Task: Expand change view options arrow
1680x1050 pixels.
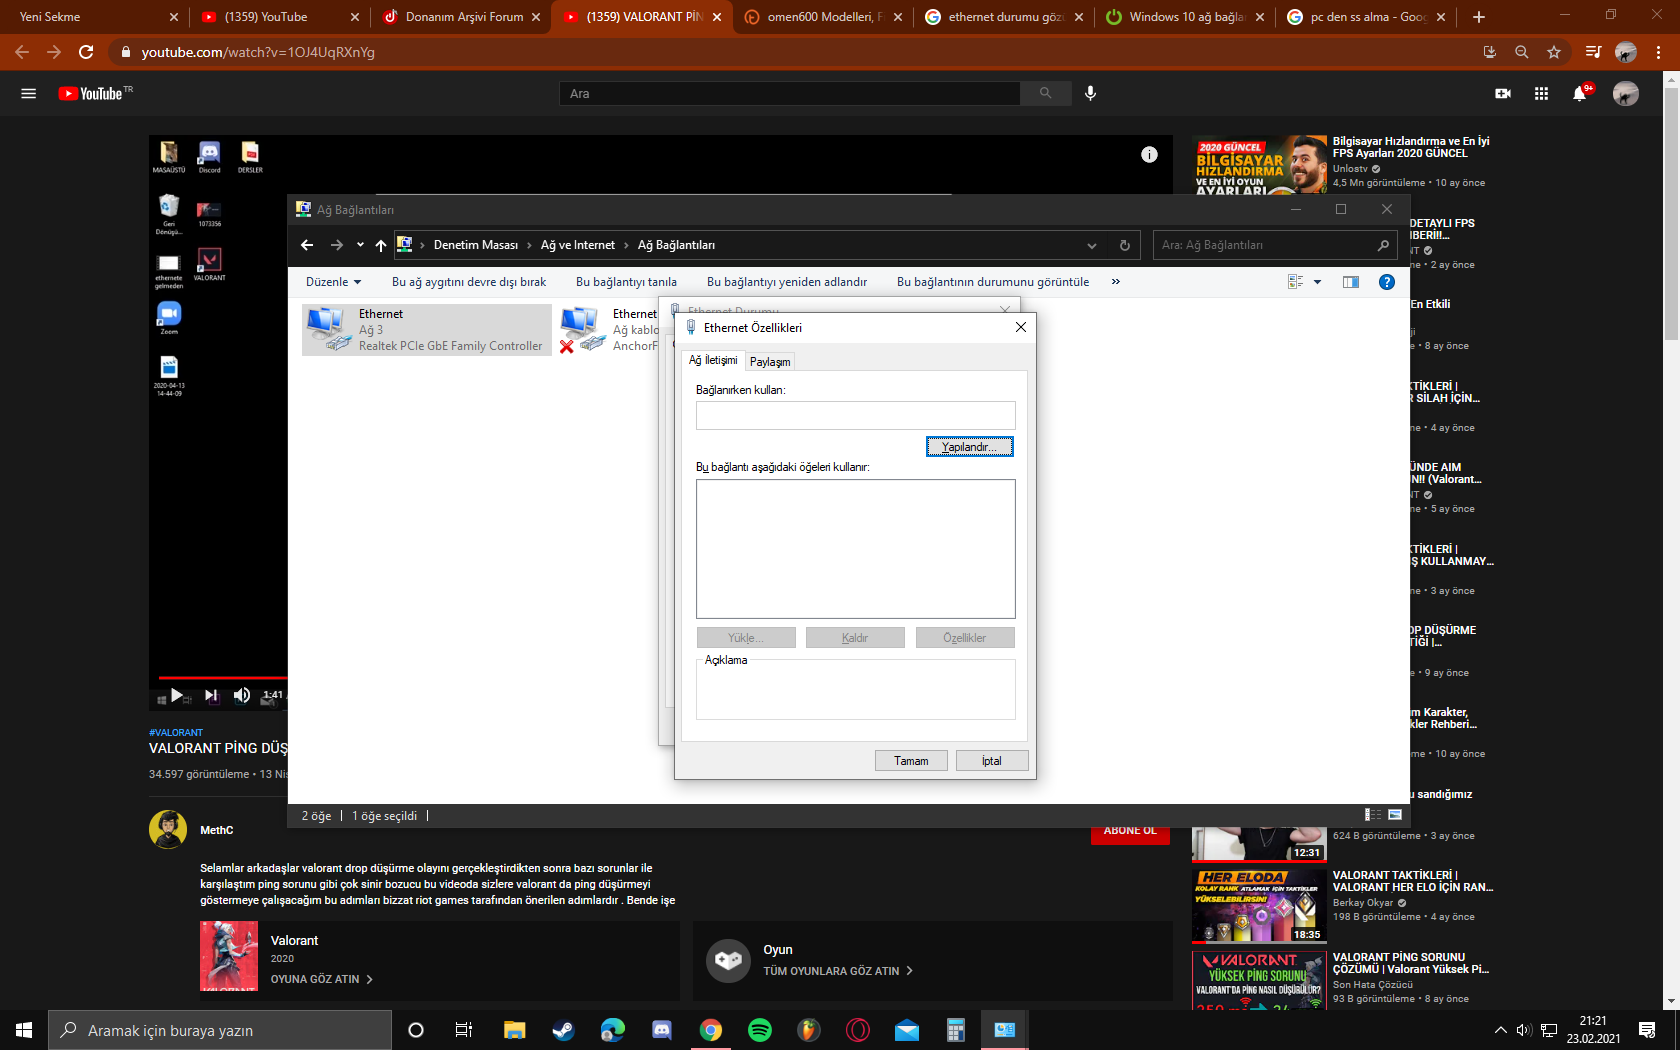Action: (x=1317, y=282)
